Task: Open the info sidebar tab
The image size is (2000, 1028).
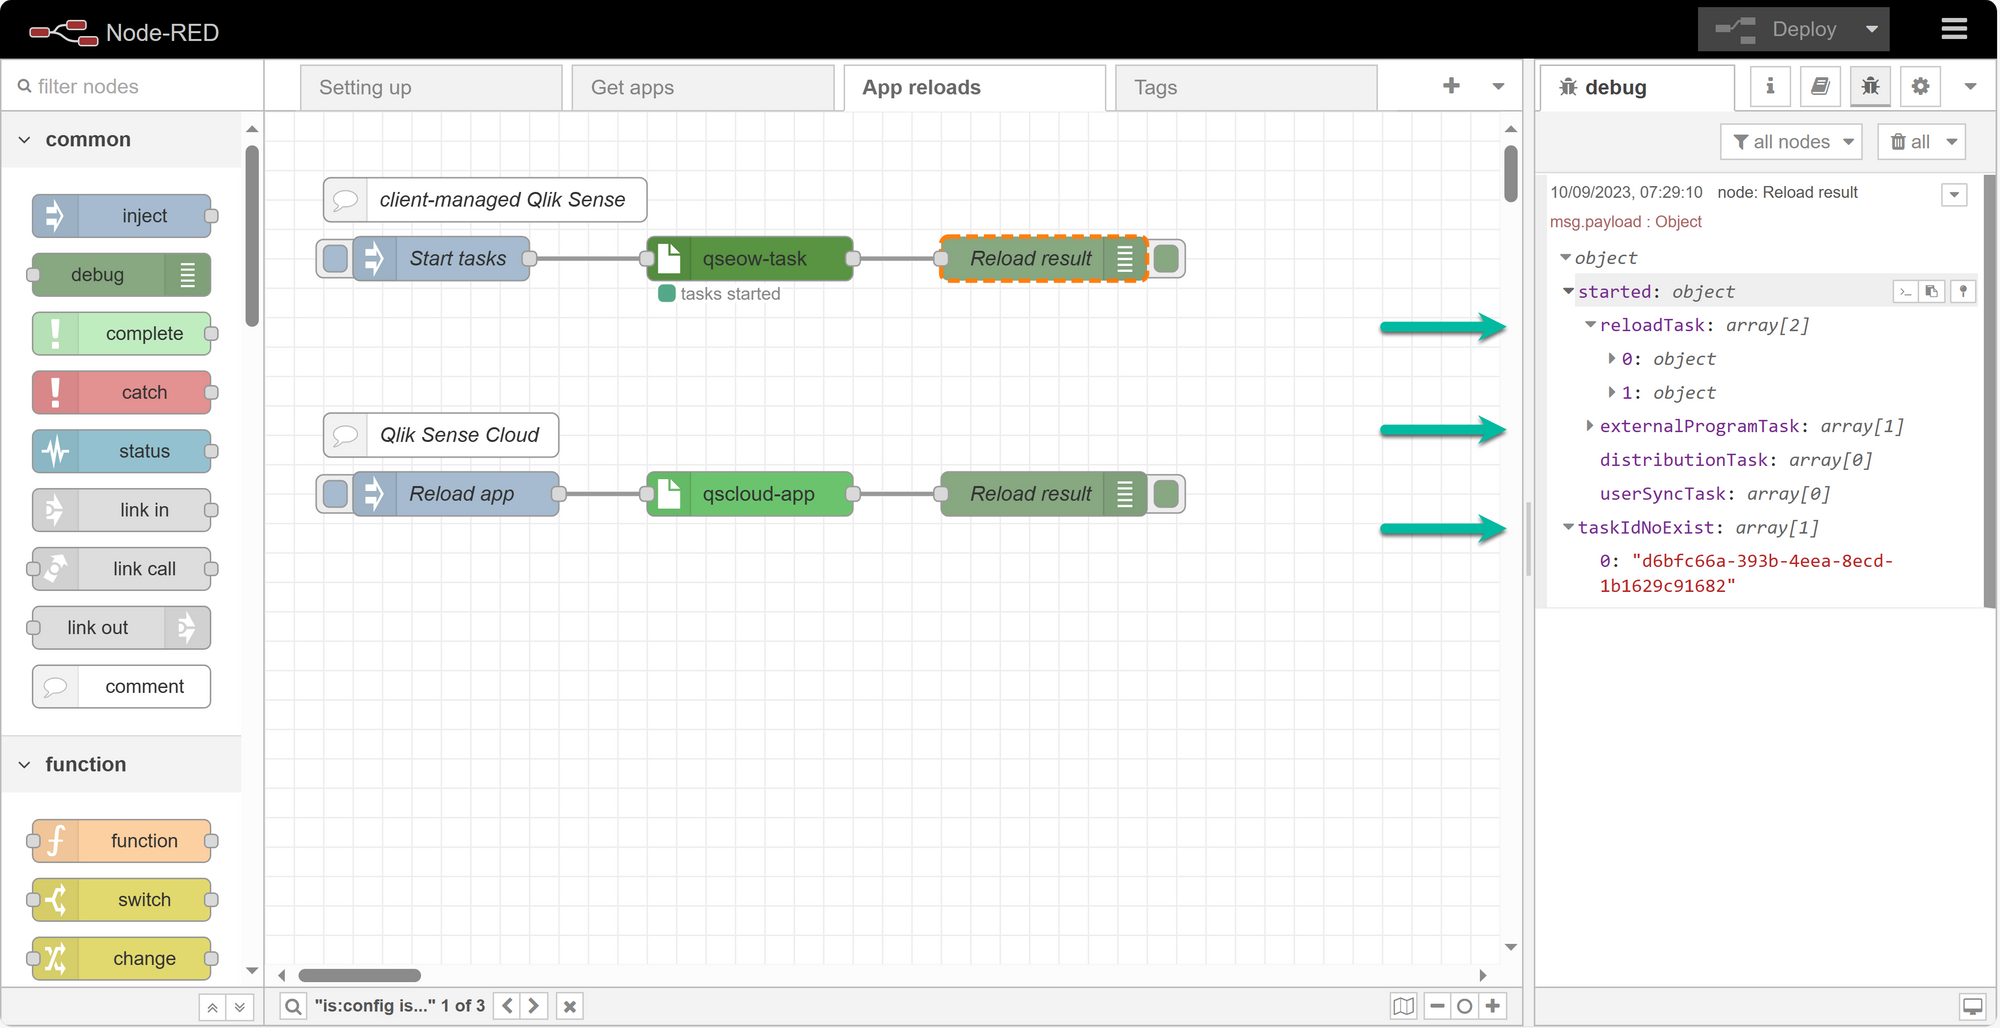Action: click(1770, 86)
